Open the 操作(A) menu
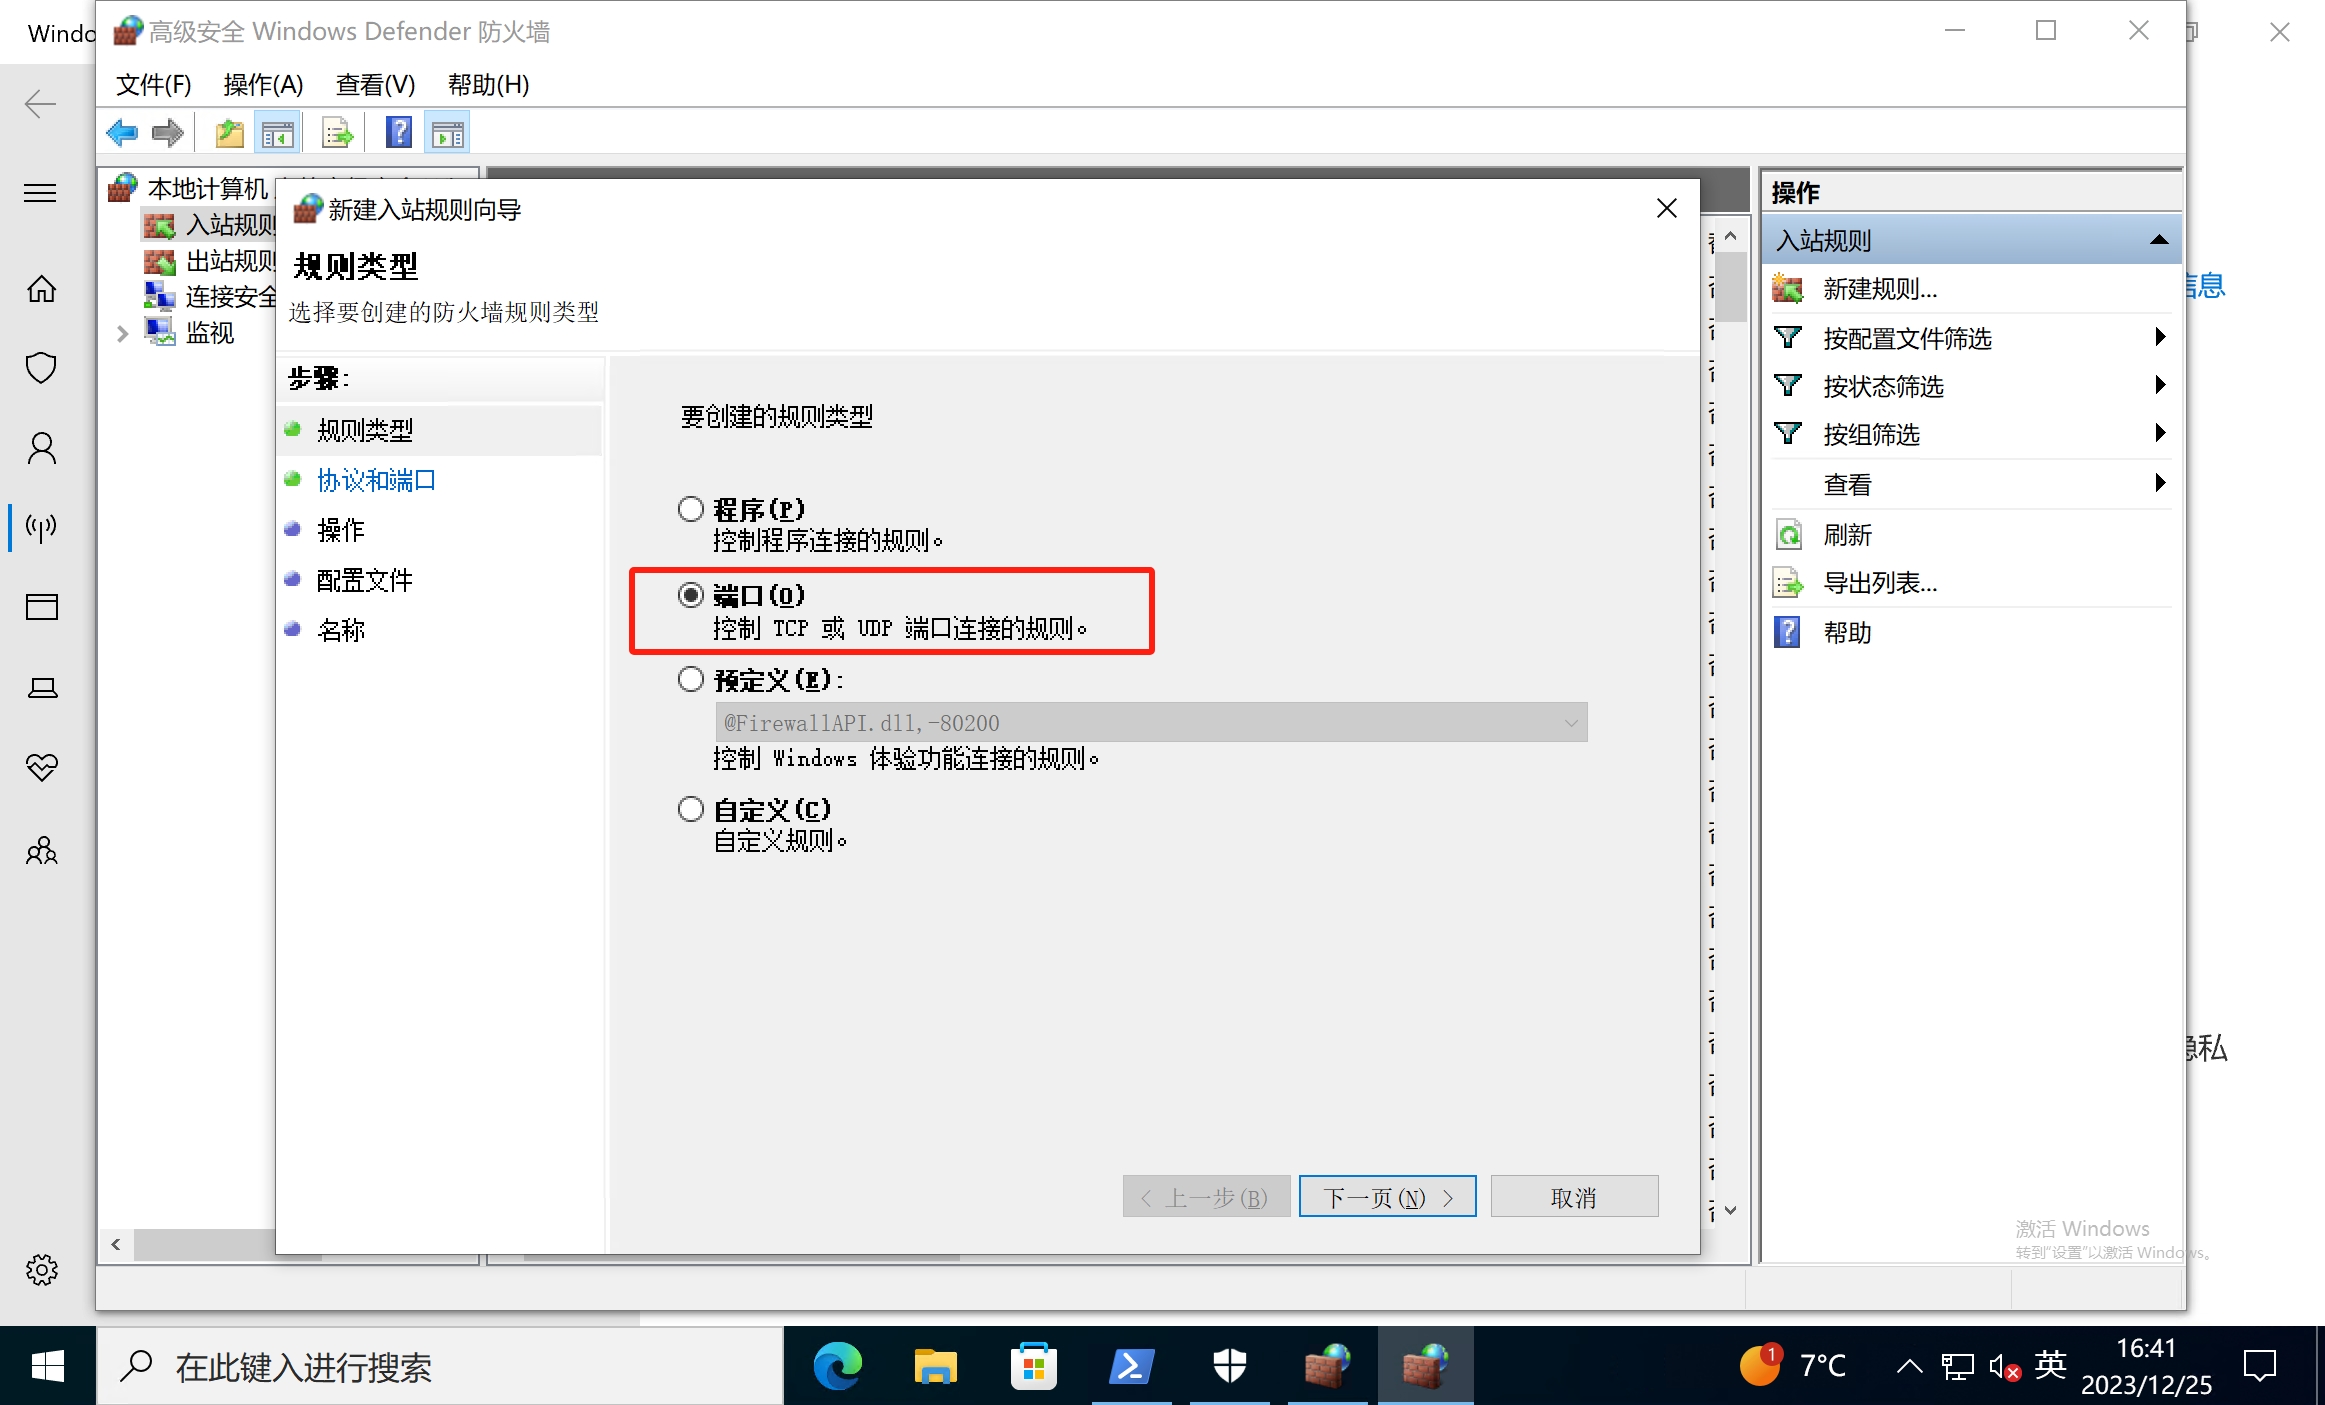This screenshot has height=1405, width=2325. [263, 85]
